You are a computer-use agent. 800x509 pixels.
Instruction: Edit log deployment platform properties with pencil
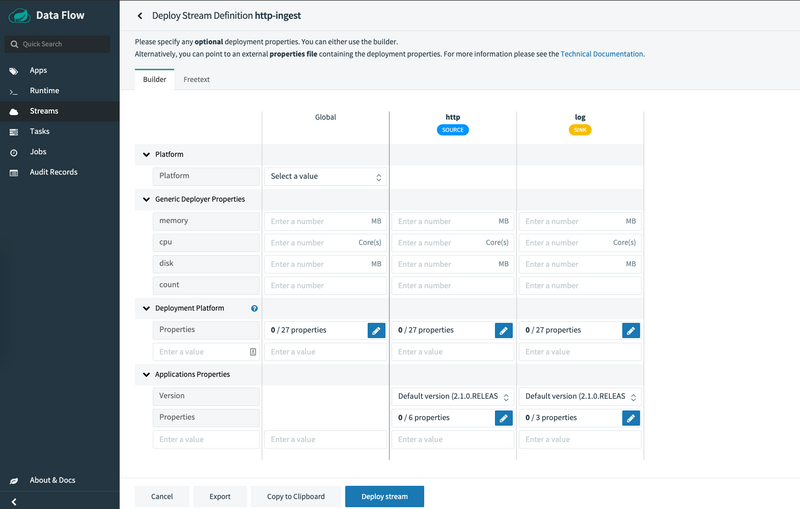click(x=631, y=330)
